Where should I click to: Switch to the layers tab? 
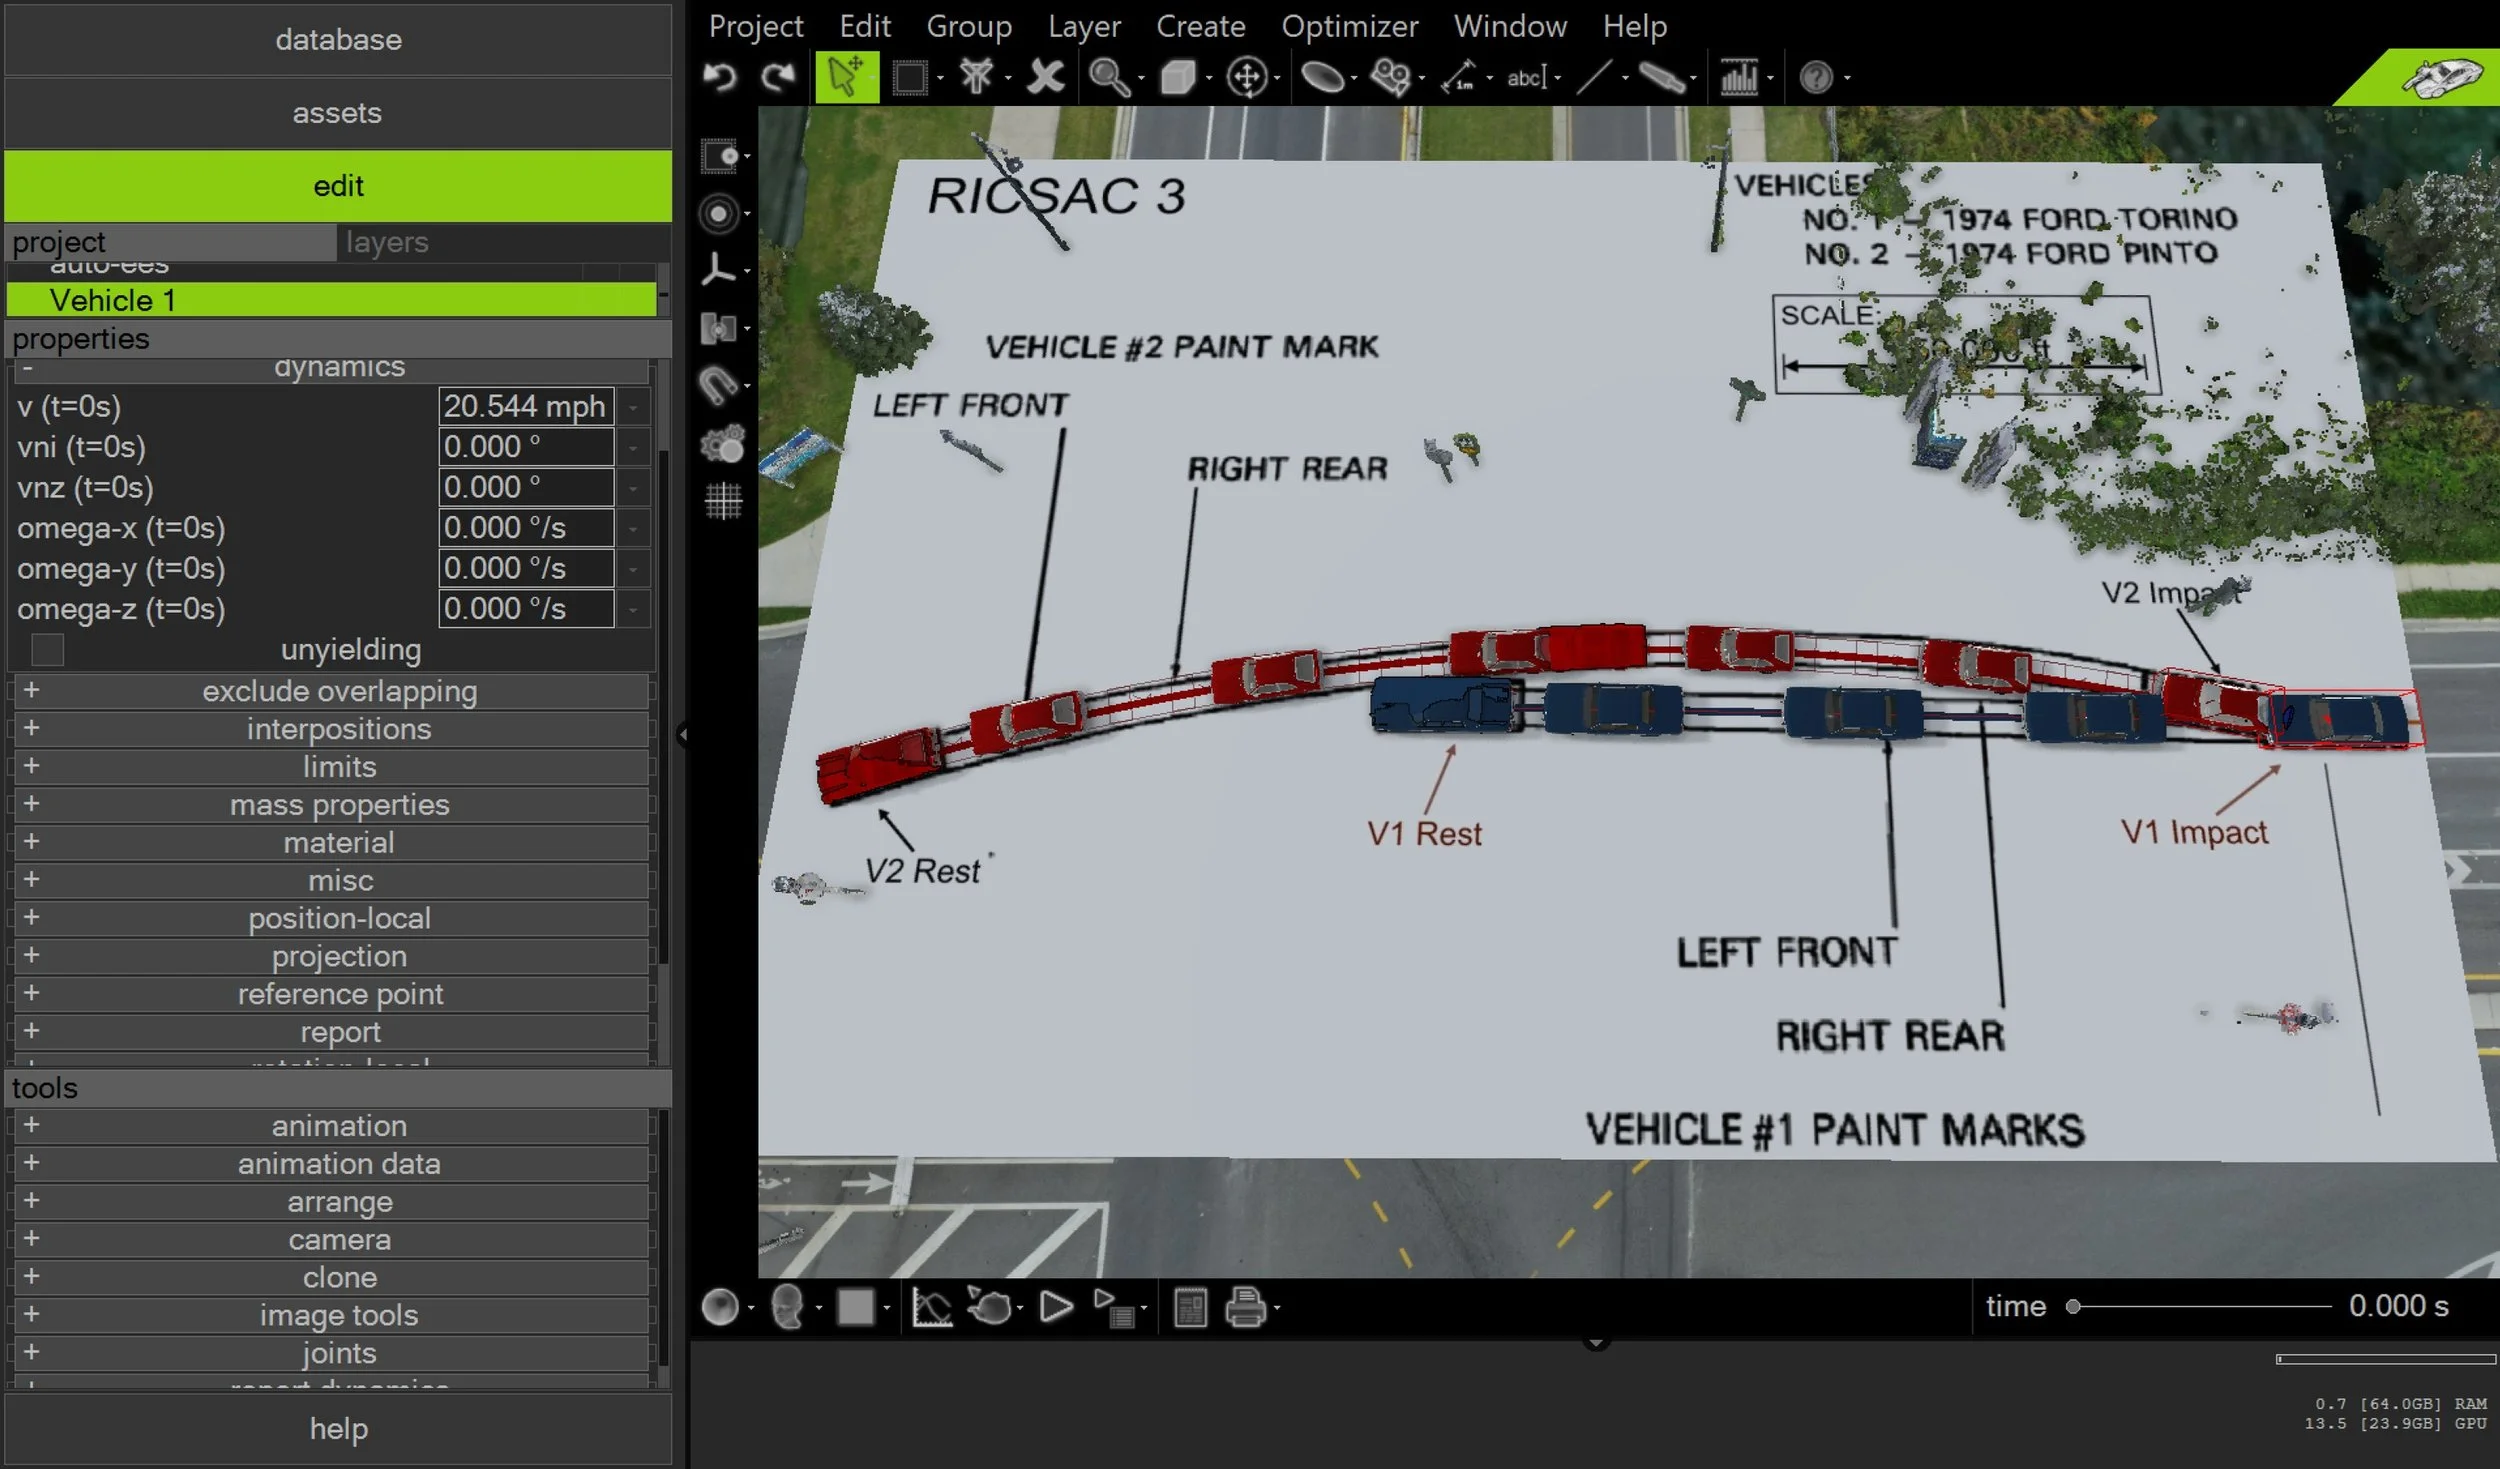coord(387,242)
